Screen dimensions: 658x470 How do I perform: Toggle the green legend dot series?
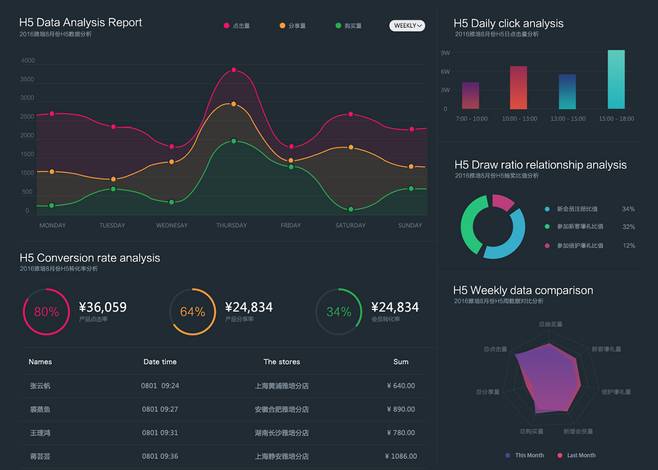(x=338, y=25)
